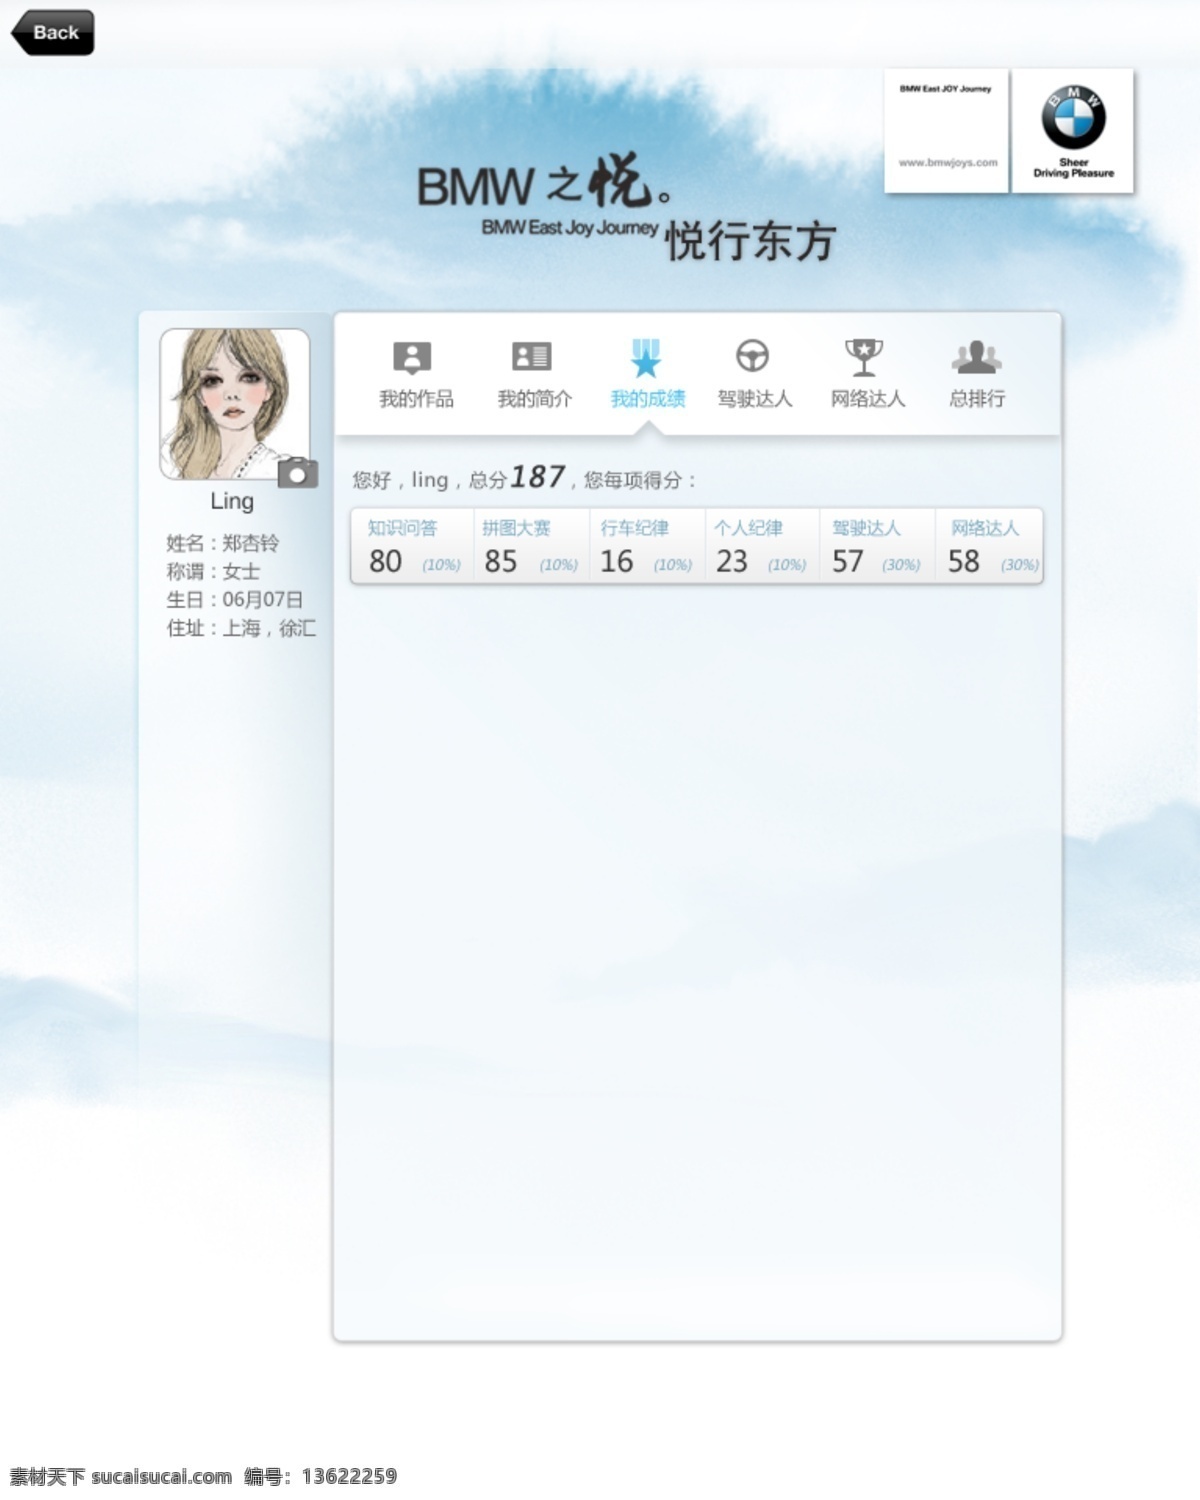Tap the camera icon on the avatar

tap(297, 473)
